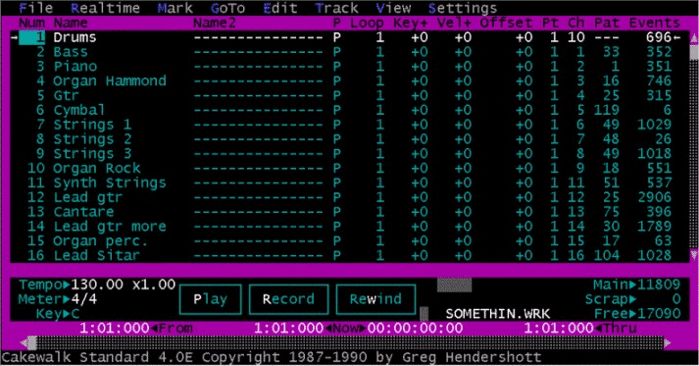Click scroll-down arrow of track list scrollbar
This screenshot has height=366, width=699.
pos(694,255)
